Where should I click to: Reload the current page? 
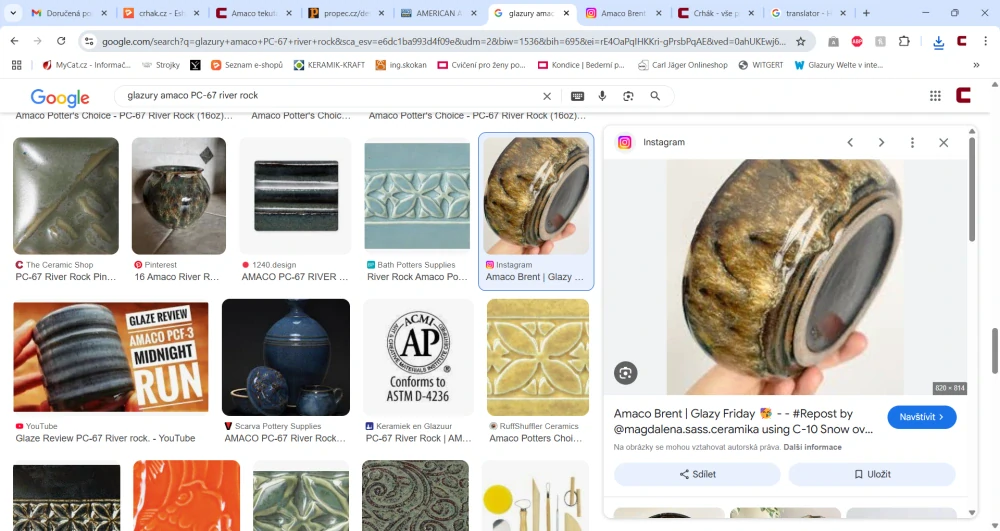point(61,41)
